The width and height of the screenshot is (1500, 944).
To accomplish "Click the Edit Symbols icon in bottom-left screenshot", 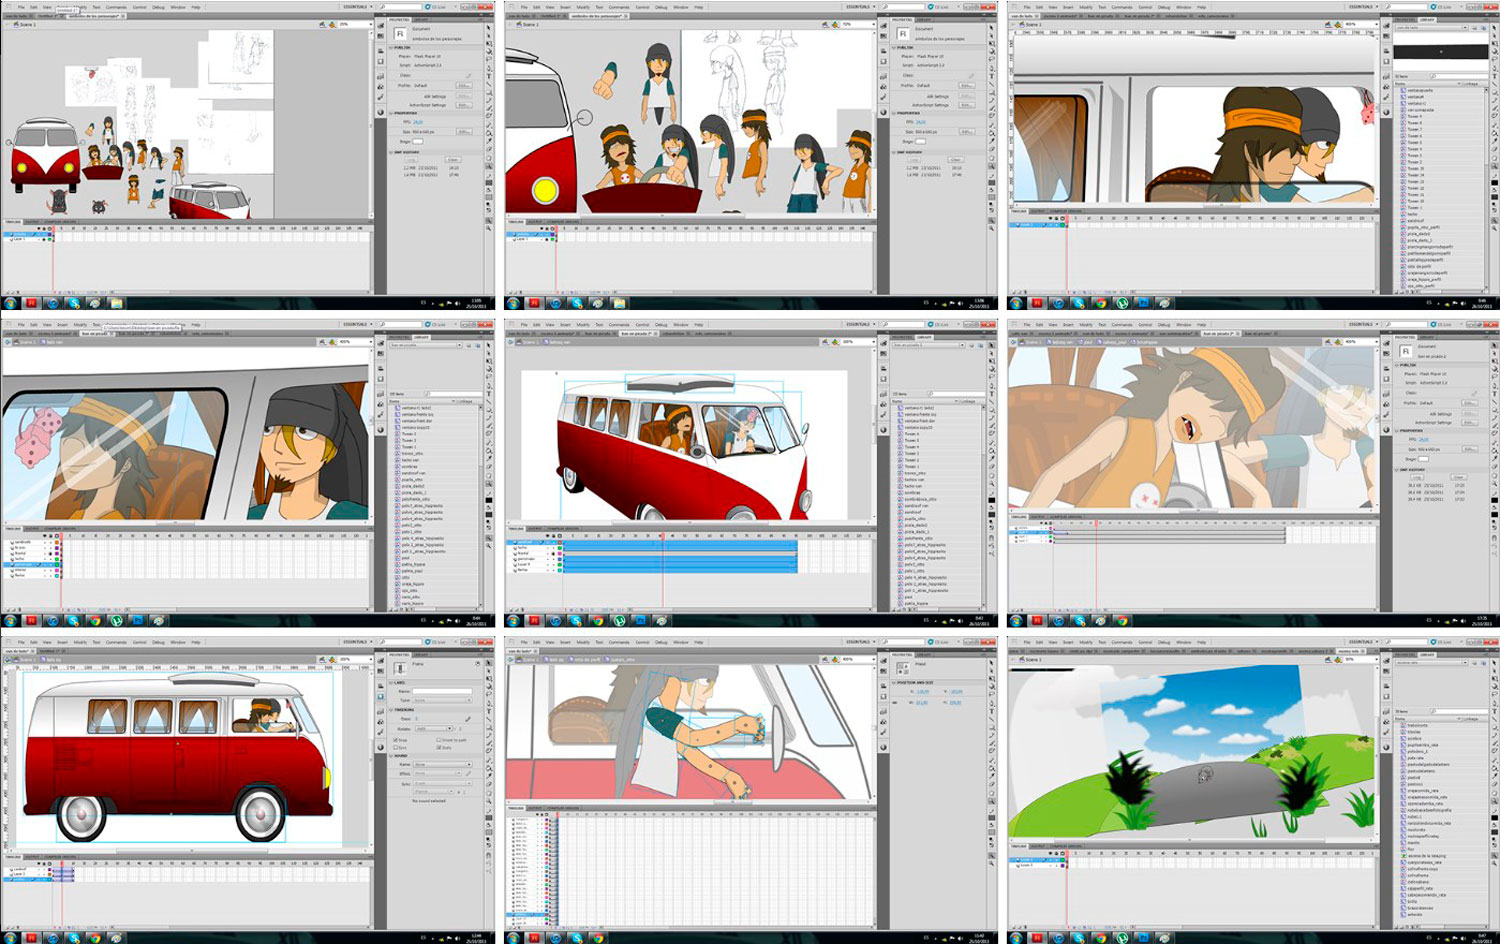I will point(334,660).
